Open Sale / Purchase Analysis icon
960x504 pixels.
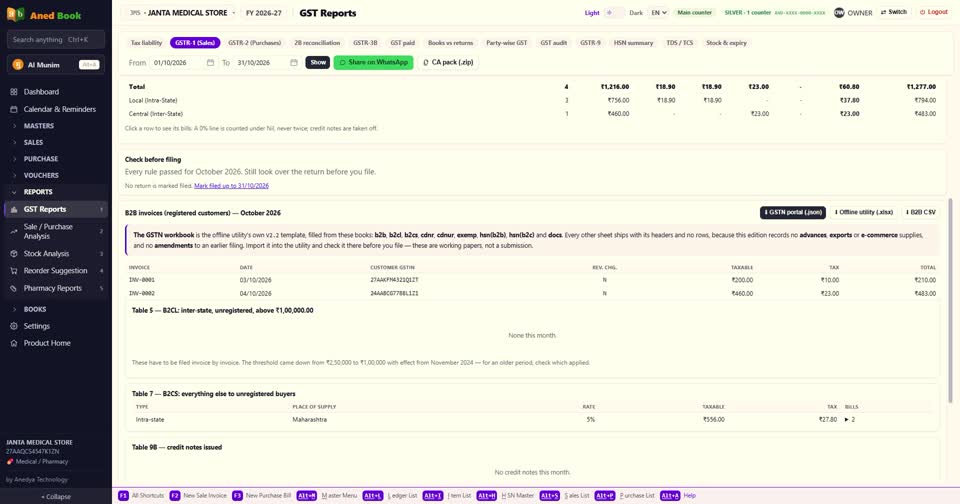click(x=13, y=231)
